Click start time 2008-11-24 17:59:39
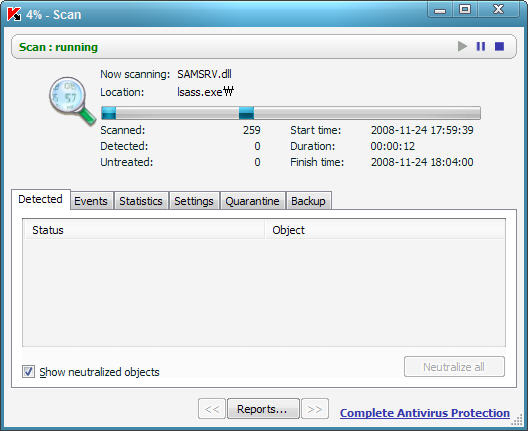Screen dimensions: 528x431 [422, 130]
